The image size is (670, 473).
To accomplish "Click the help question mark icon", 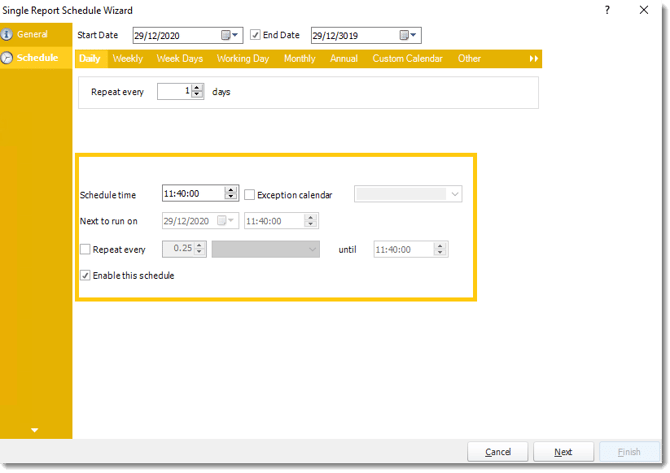I will pyautogui.click(x=607, y=10).
